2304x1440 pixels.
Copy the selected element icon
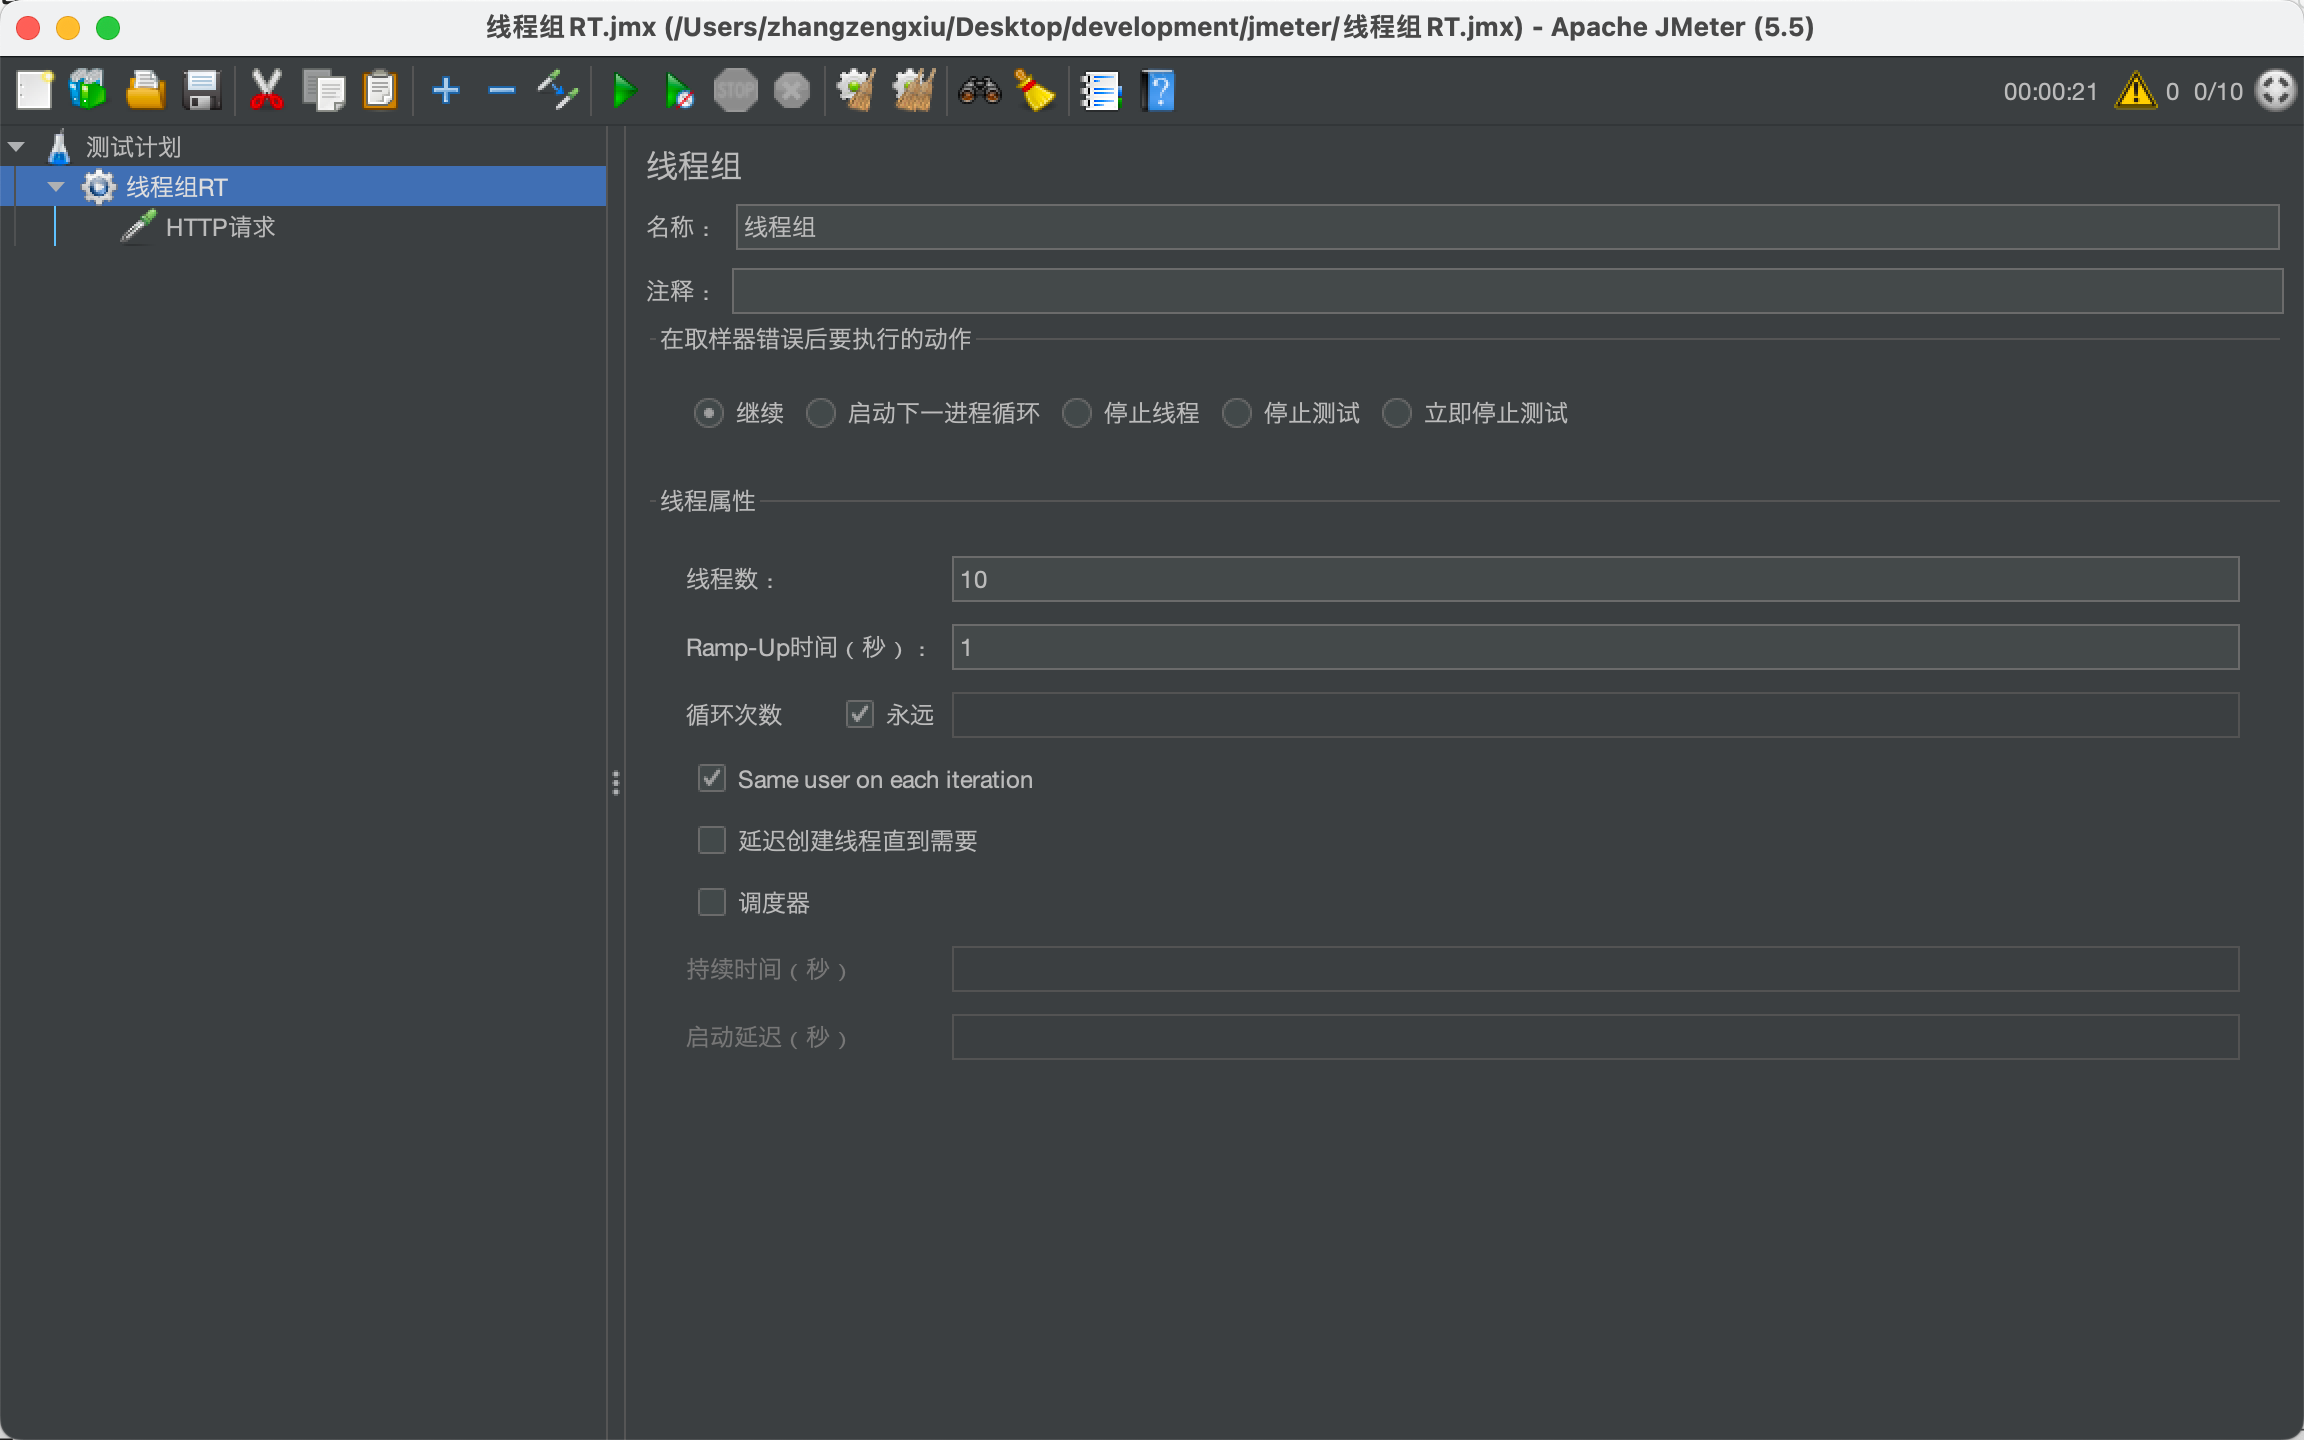[323, 91]
